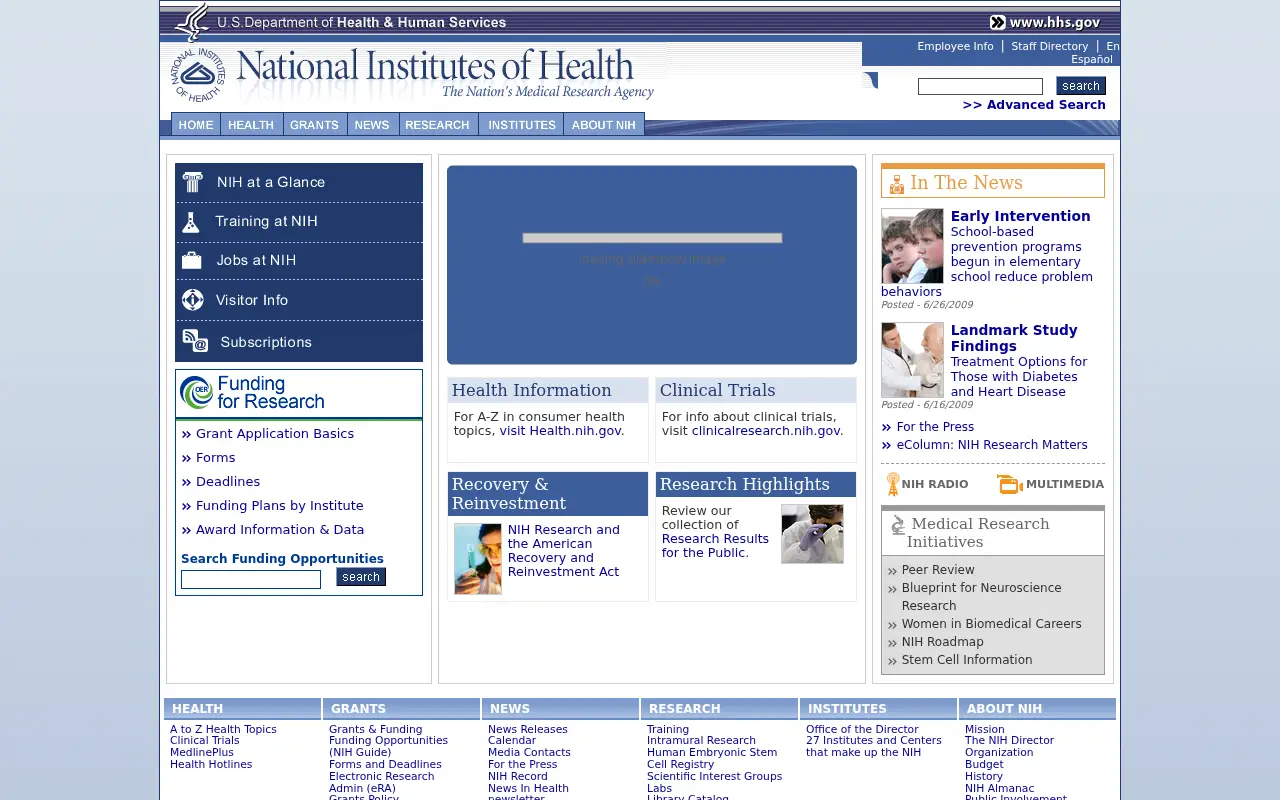Open the HOME navigation tab
This screenshot has width=1280, height=800.
[196, 125]
